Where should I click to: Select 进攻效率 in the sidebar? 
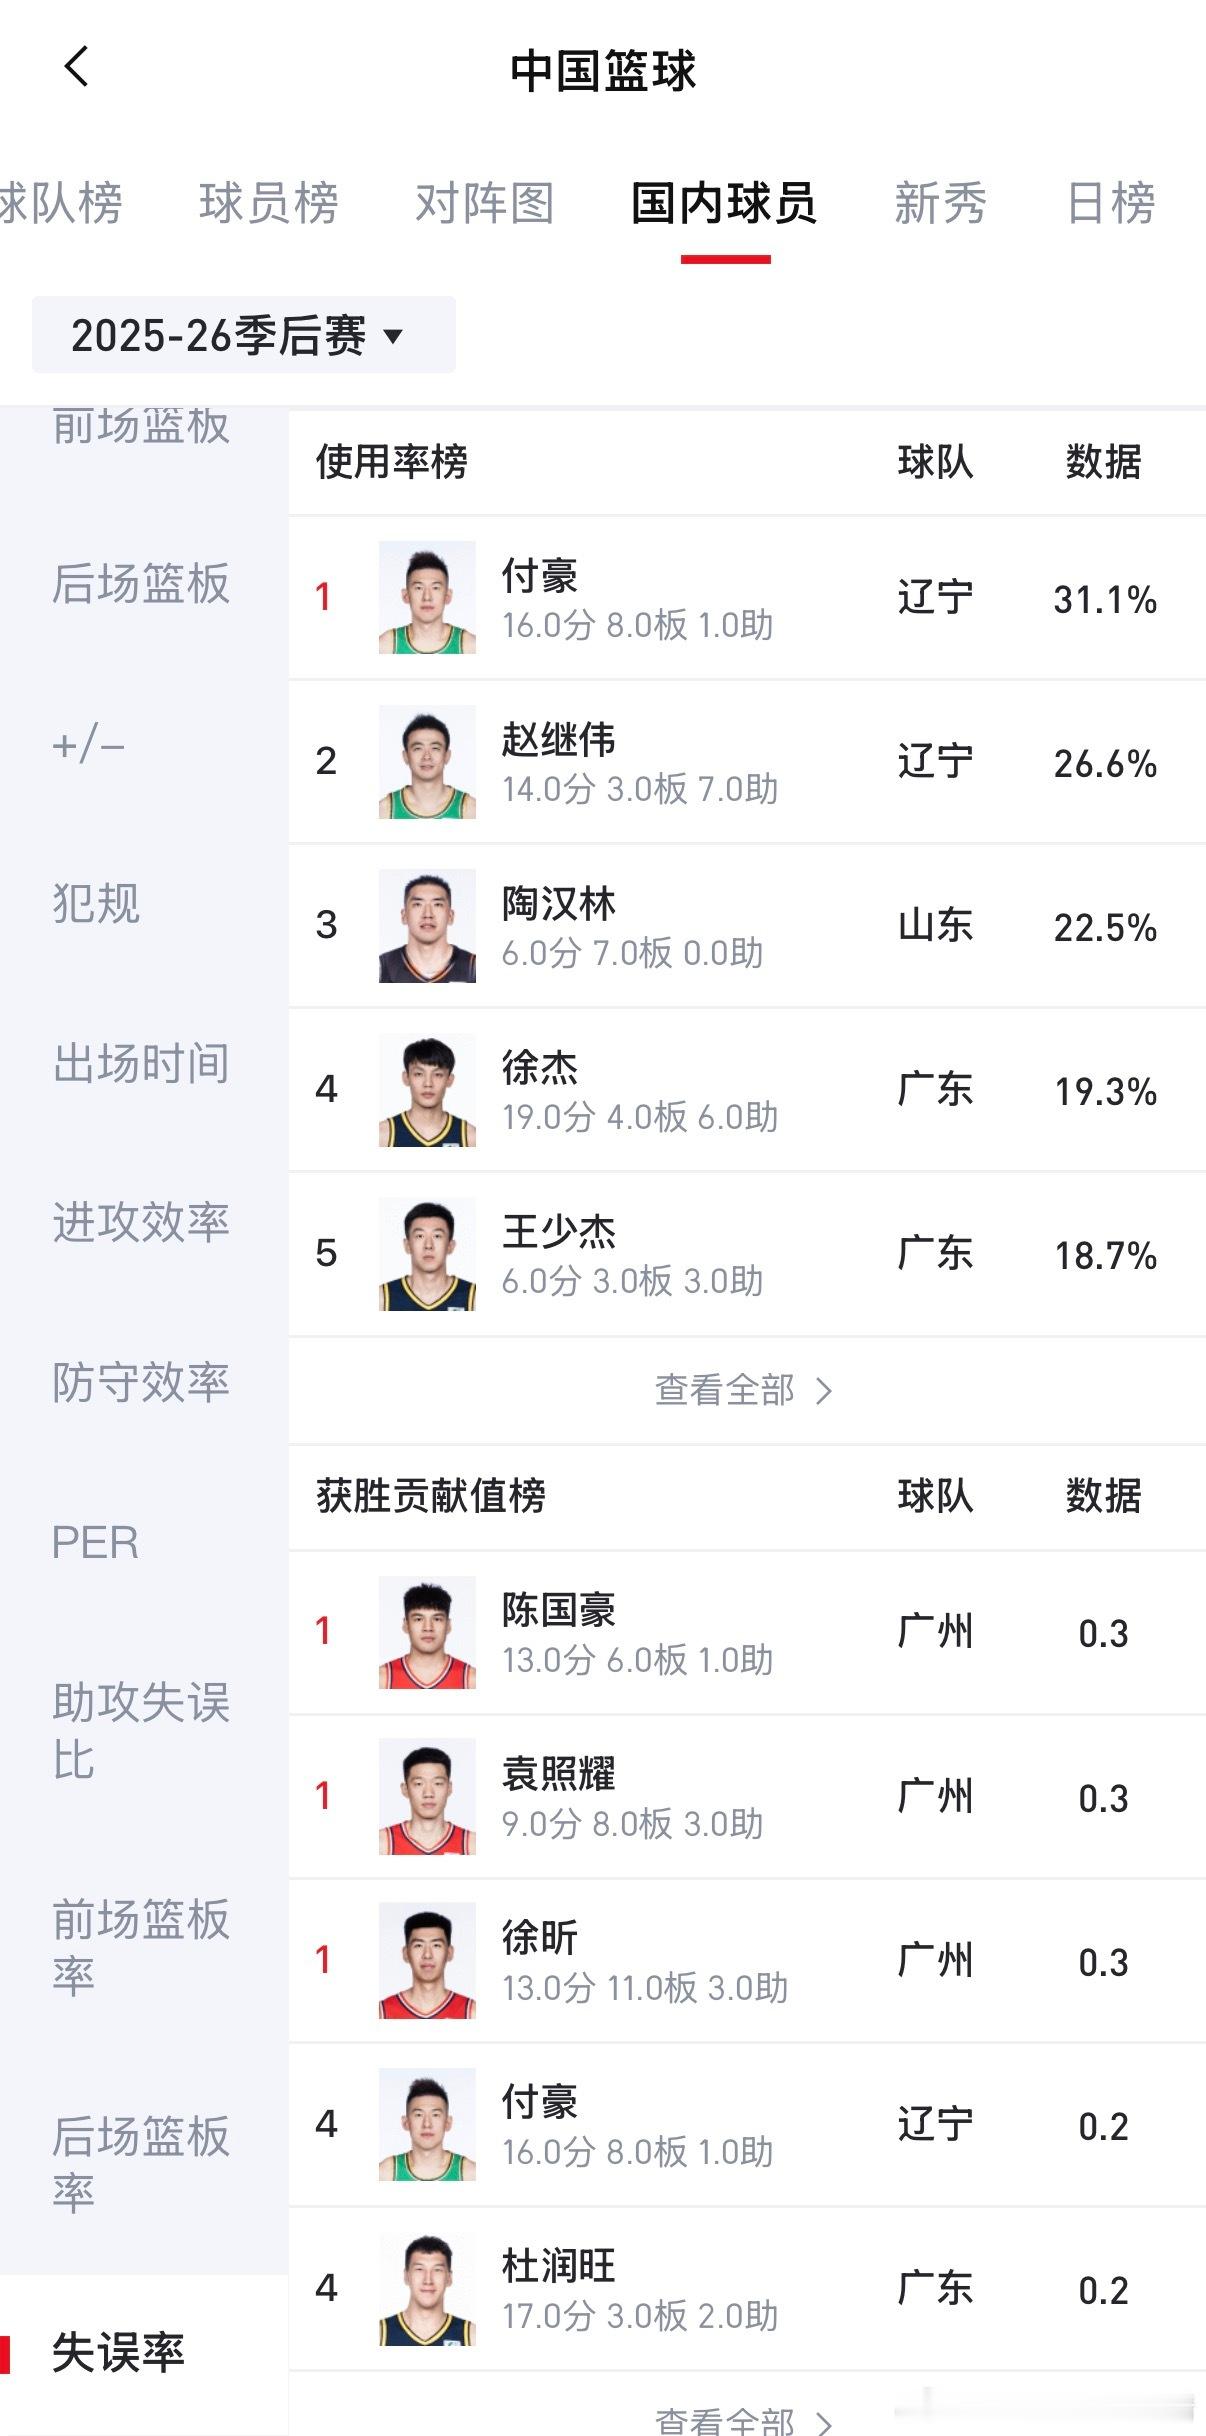tap(141, 1222)
